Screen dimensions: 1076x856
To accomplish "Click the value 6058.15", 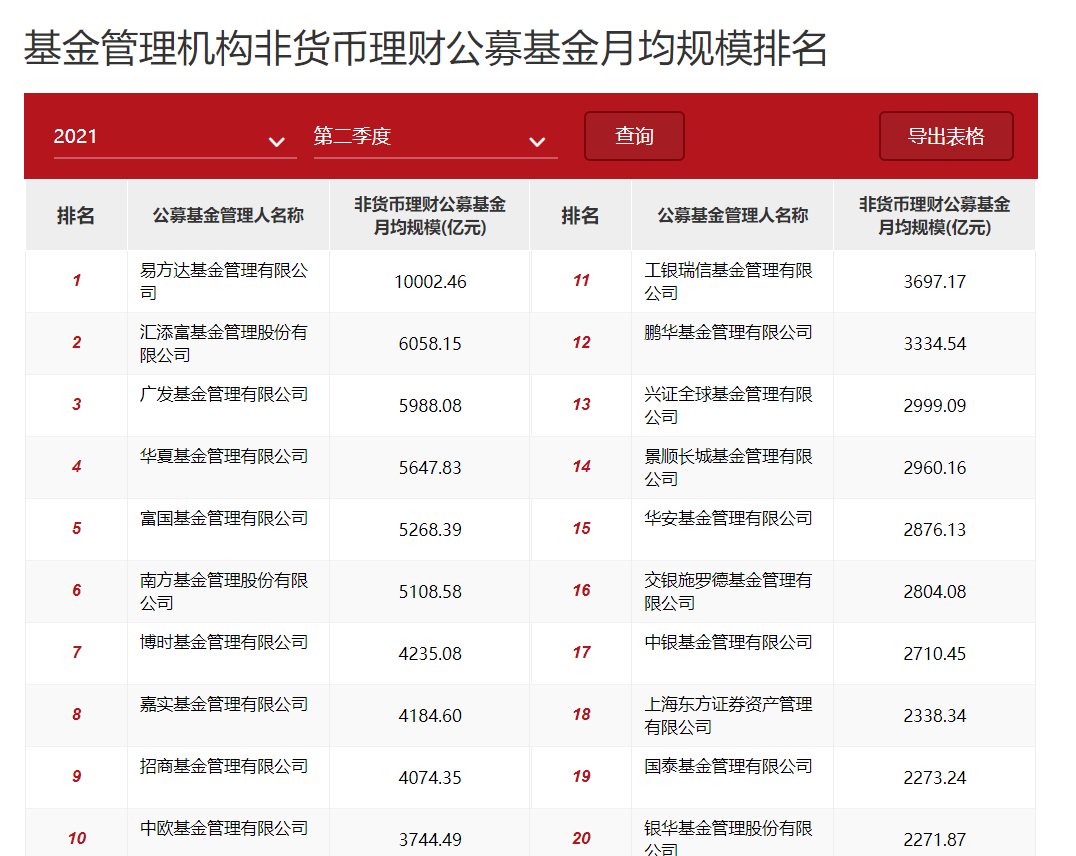I will click(430, 344).
